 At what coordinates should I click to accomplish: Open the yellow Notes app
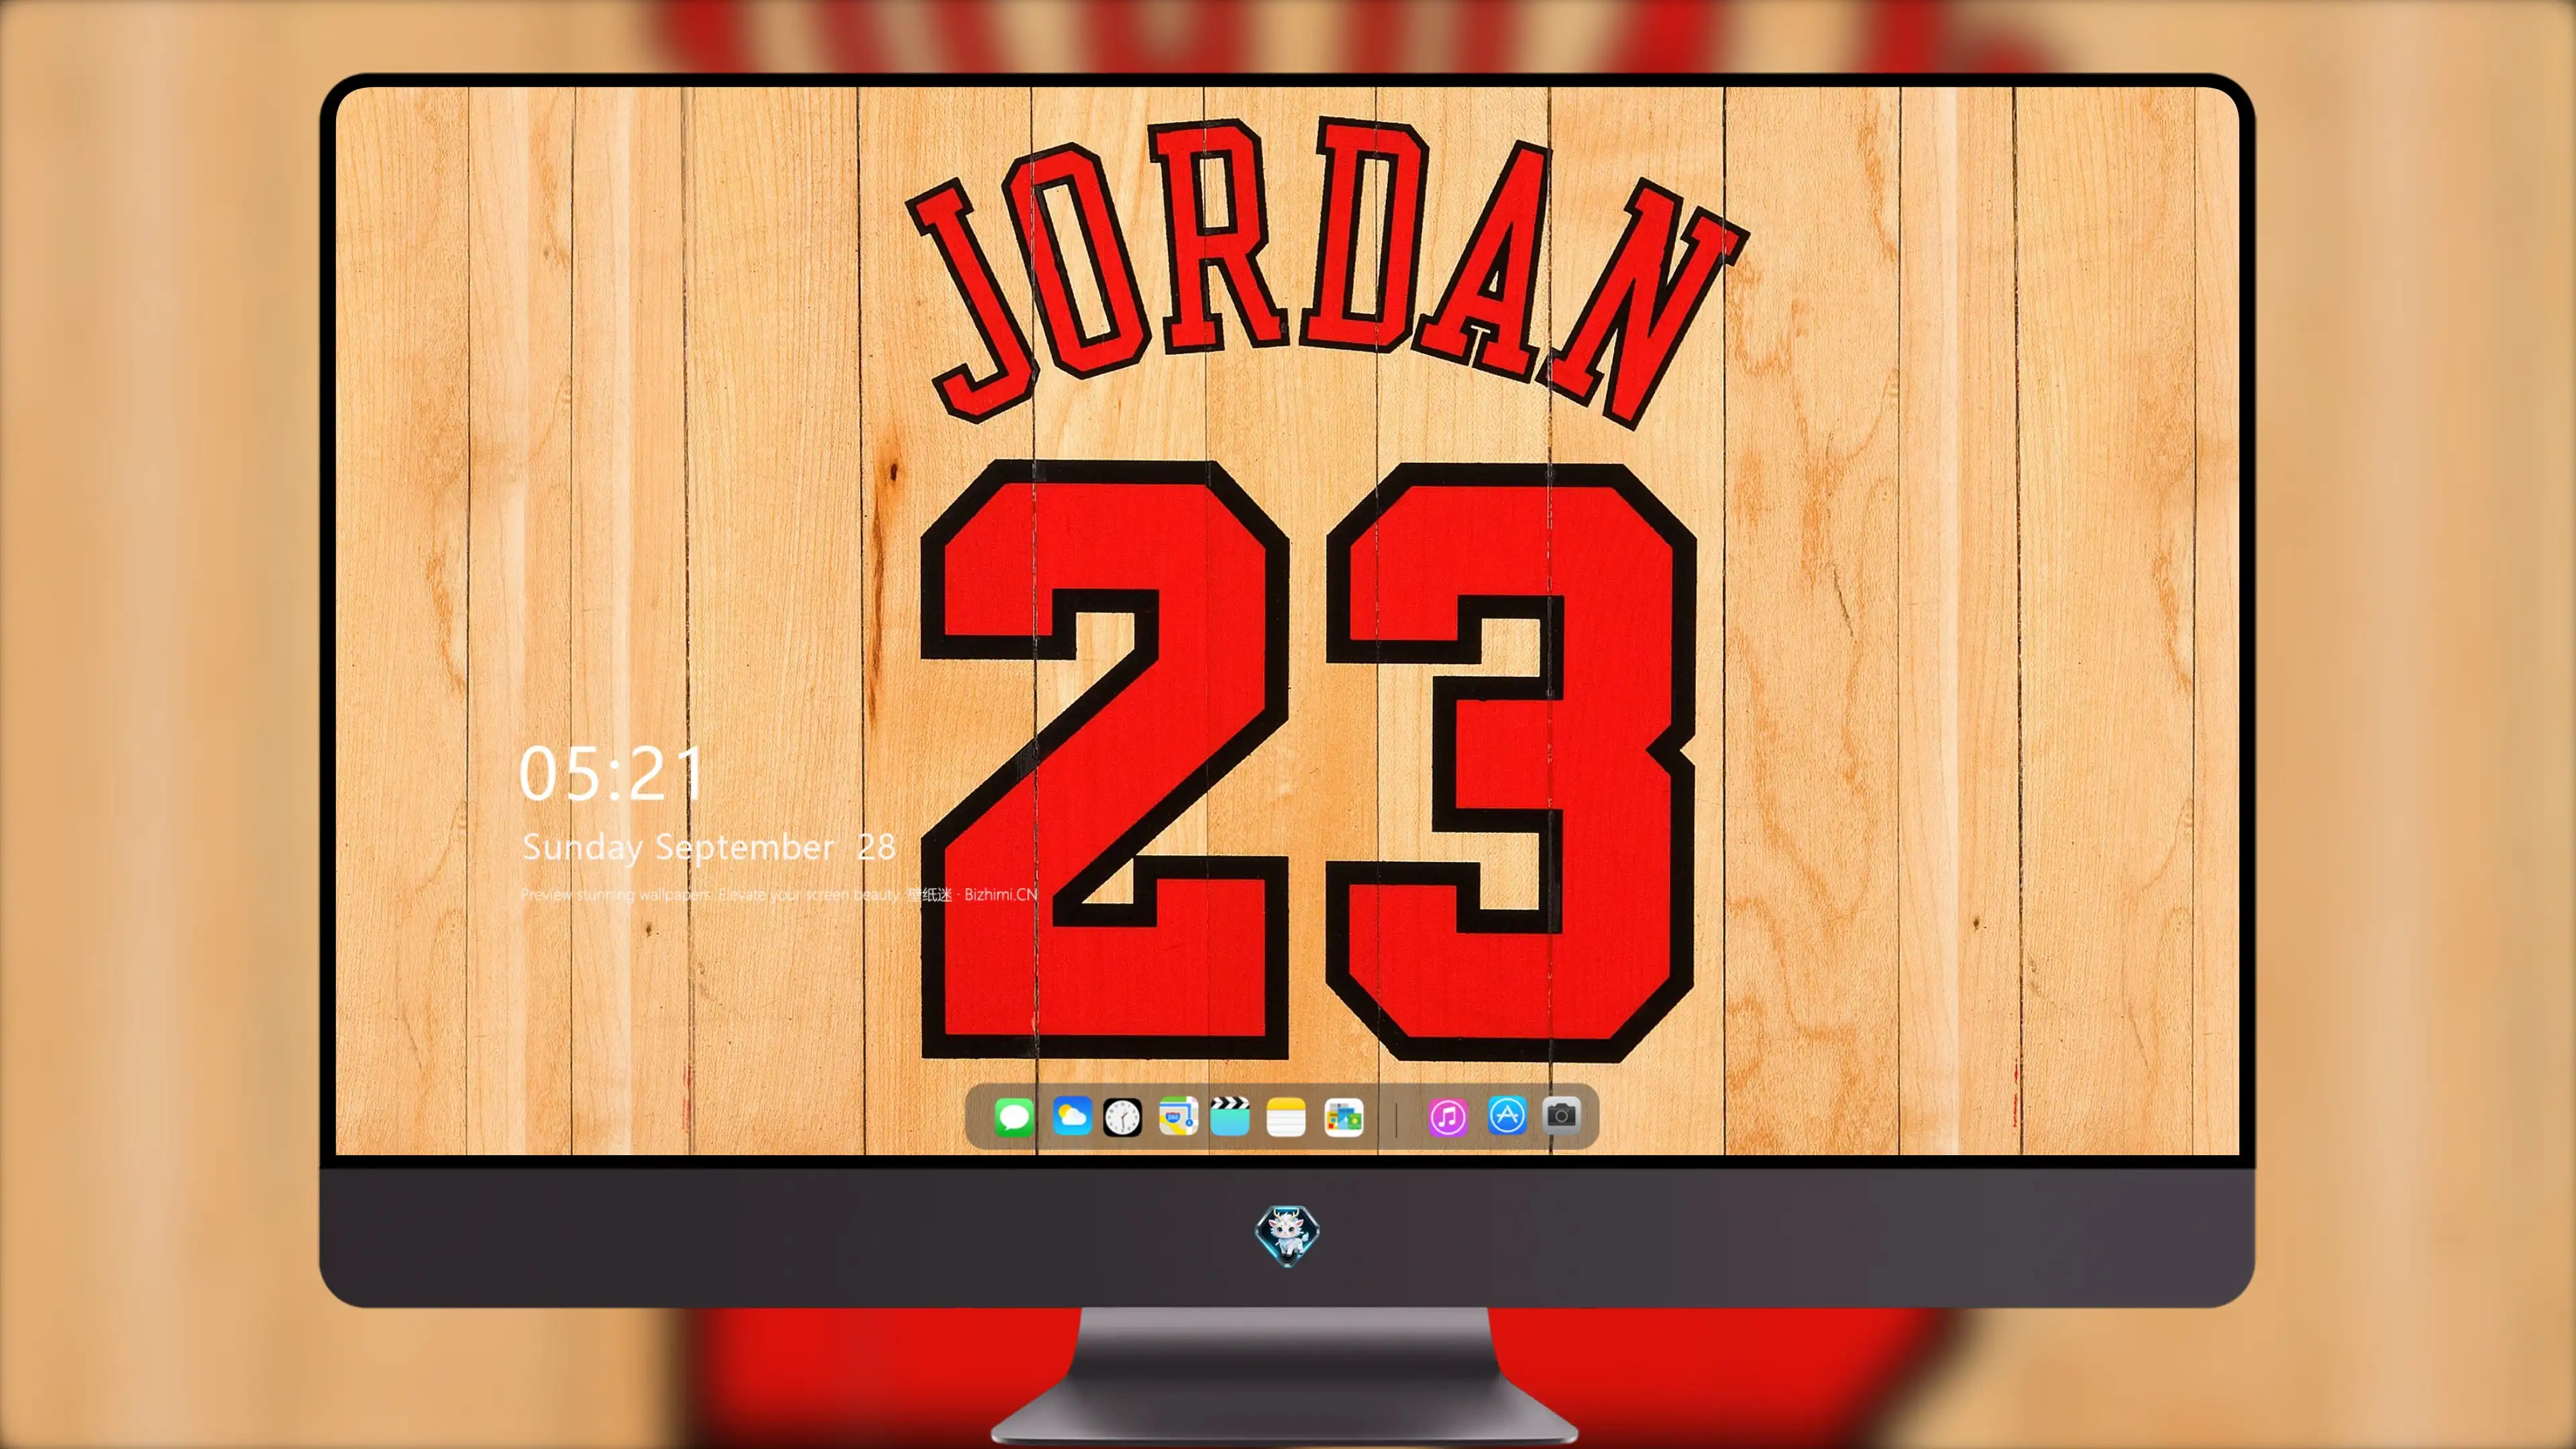[1286, 1117]
